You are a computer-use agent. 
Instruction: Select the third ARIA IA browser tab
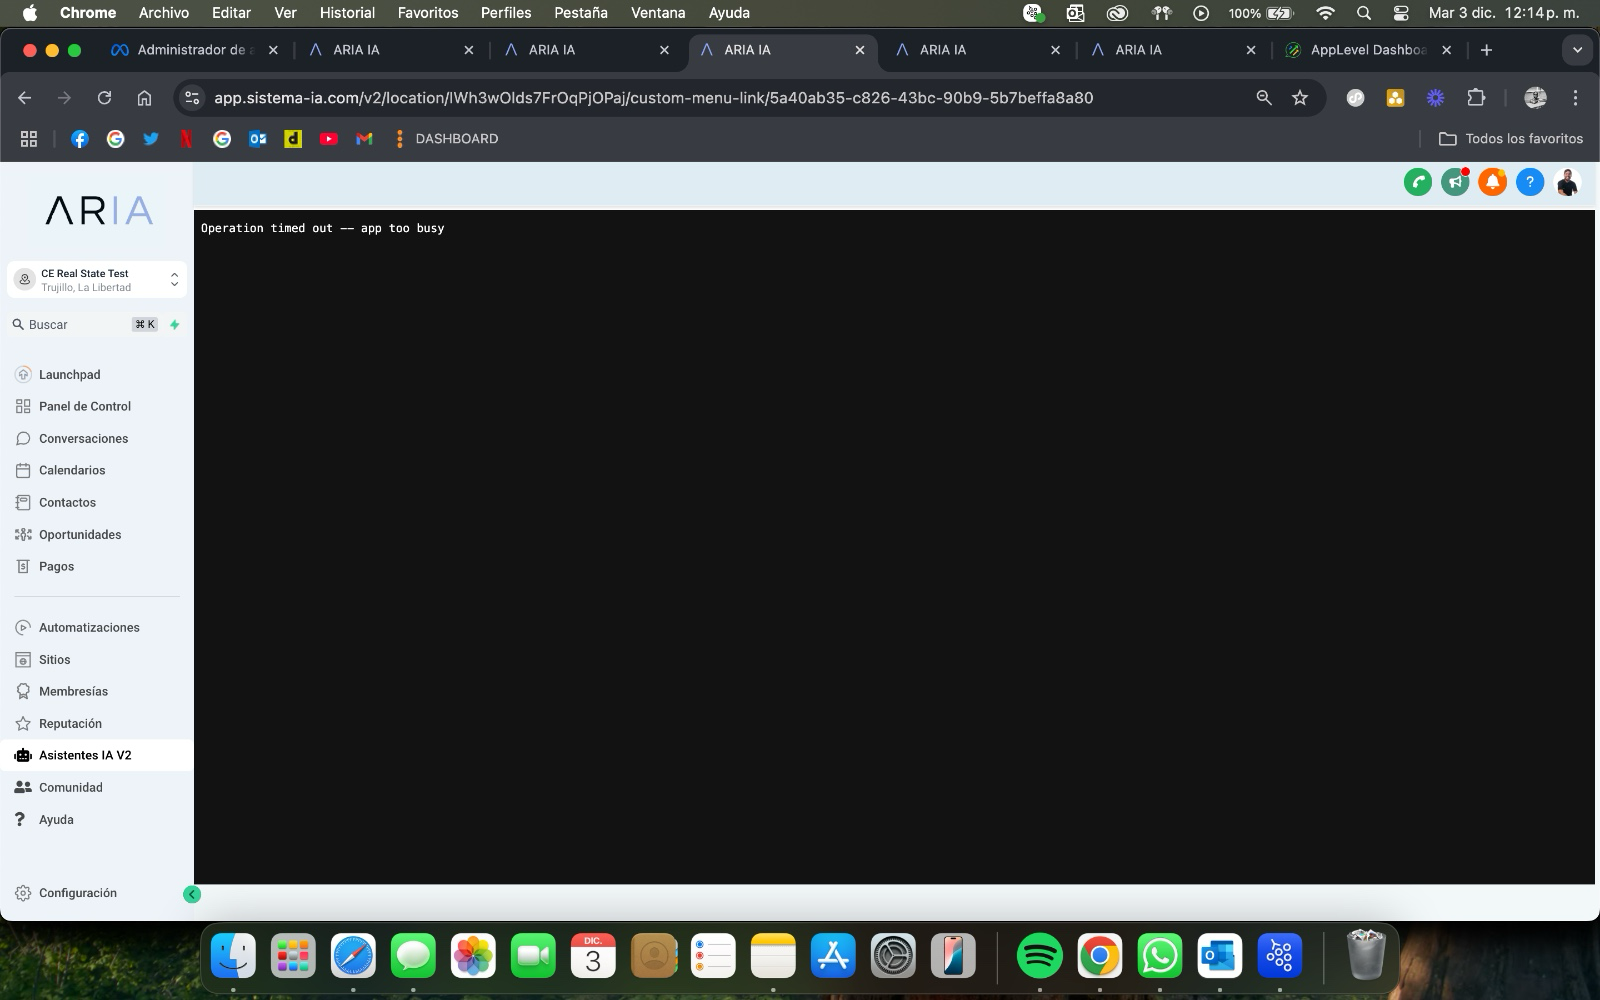(746, 49)
